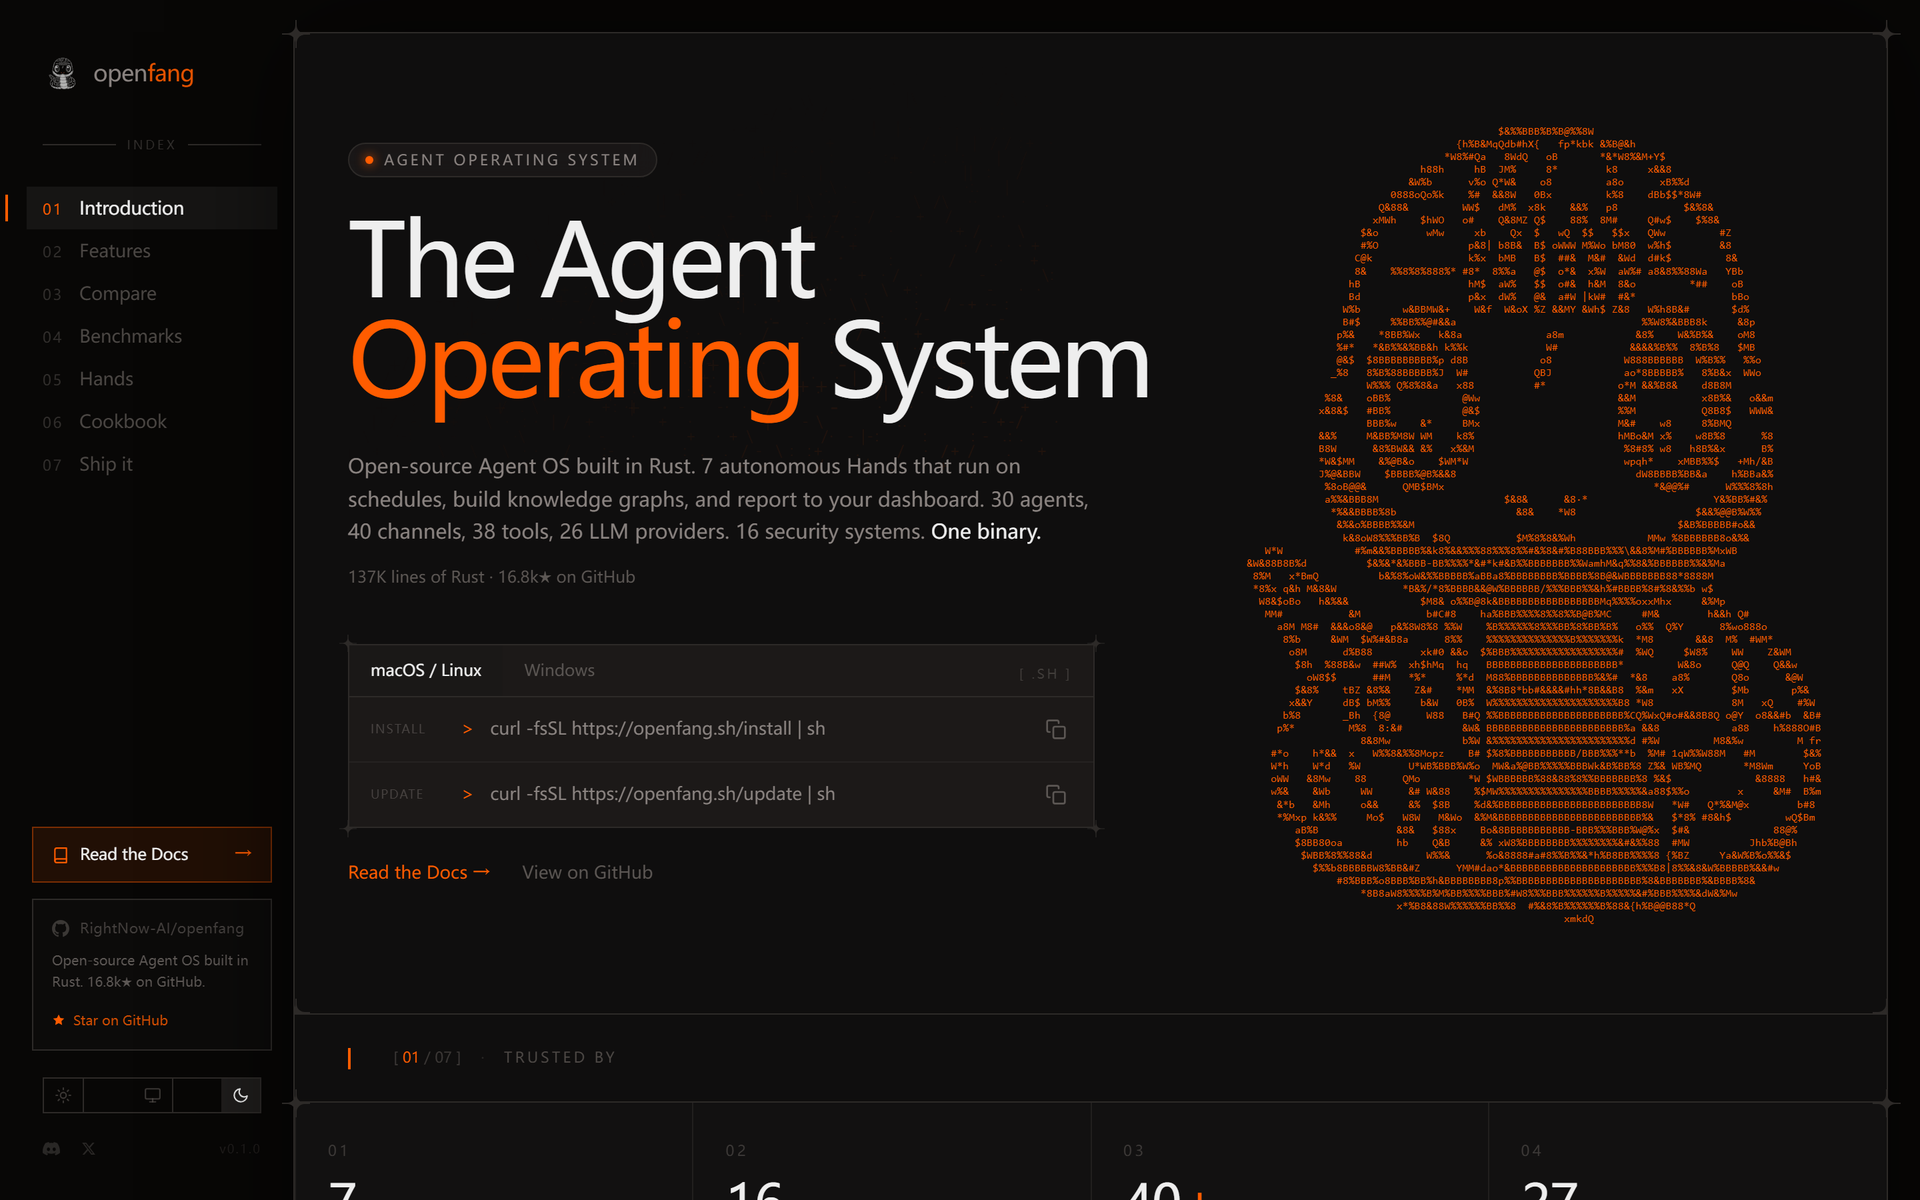Switch to the Windows install tab
This screenshot has height=1200, width=1920.
click(559, 670)
